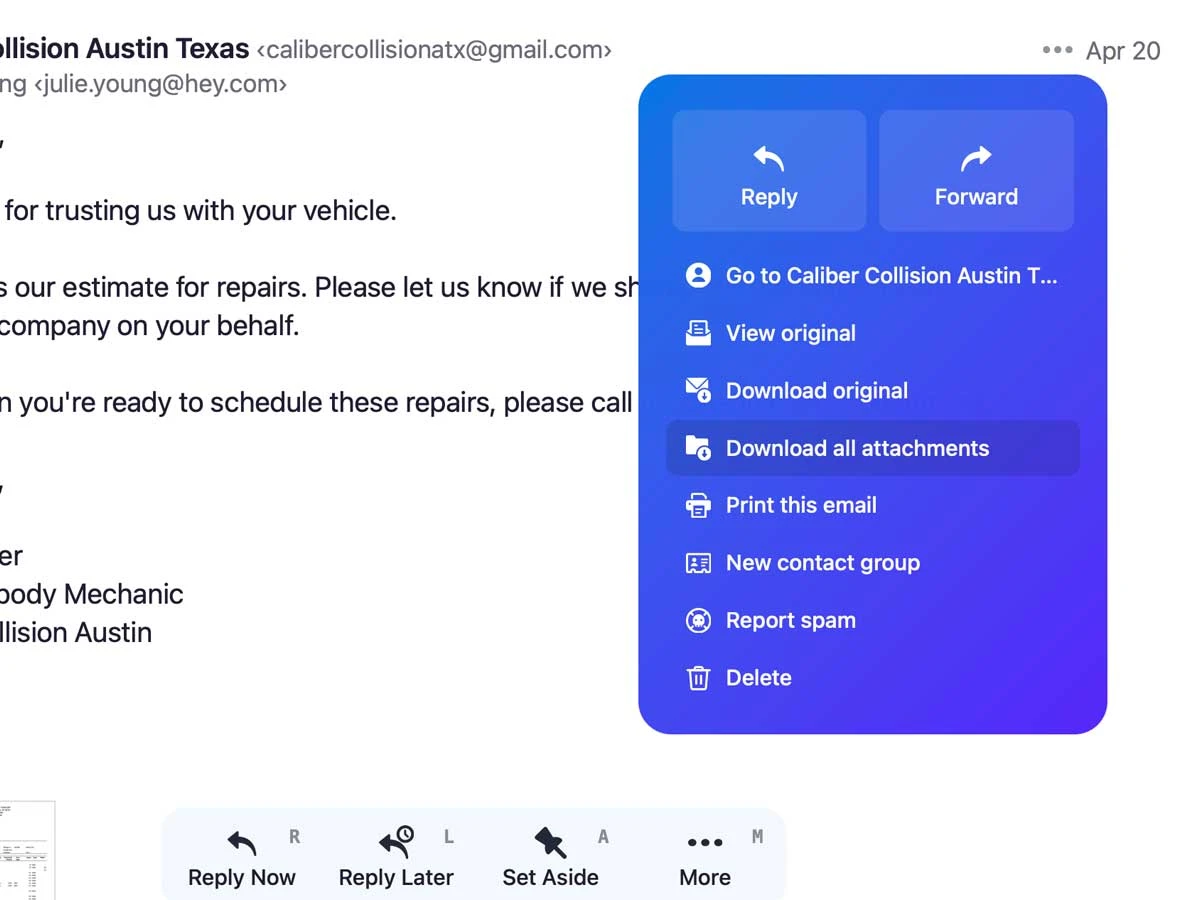
Task: Click the View original inbox icon
Action: (698, 333)
